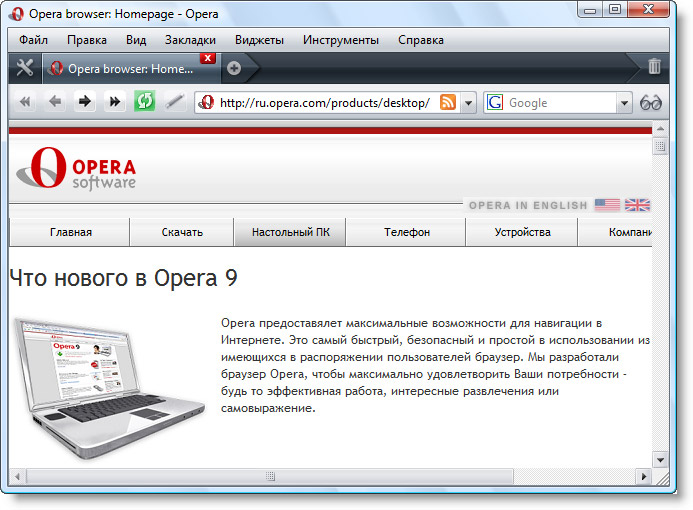The width and height of the screenshot is (693, 510).
Task: Maximize the Opera window
Action: point(615,10)
